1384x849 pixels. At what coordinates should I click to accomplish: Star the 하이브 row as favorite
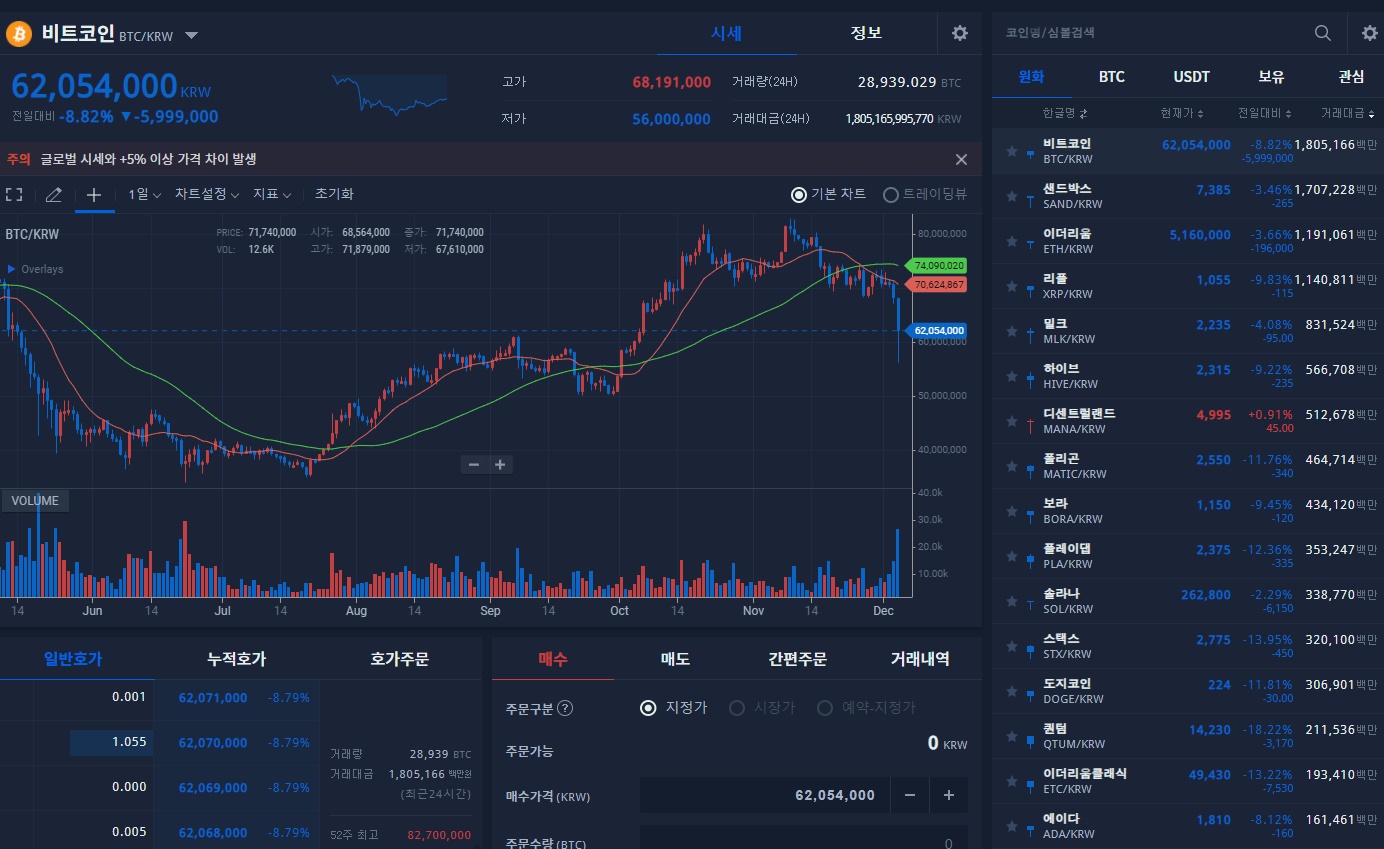point(1011,377)
